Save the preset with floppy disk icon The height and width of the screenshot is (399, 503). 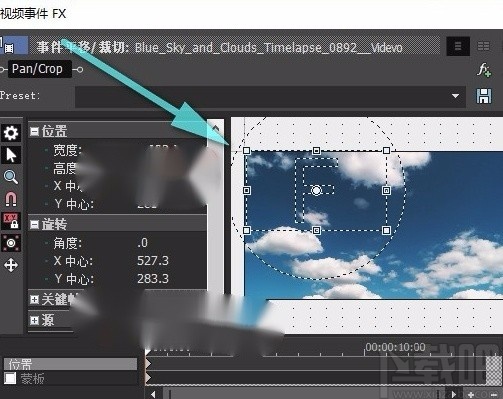click(x=484, y=96)
